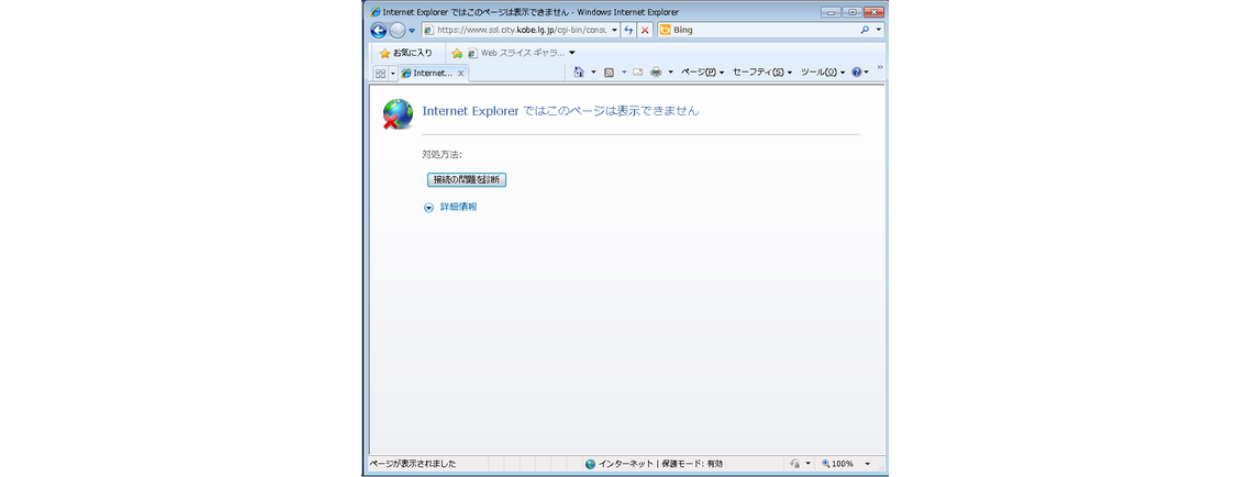Click インターネット | 保護モード: 有効 status text
1250x477 pixels.
(660, 464)
